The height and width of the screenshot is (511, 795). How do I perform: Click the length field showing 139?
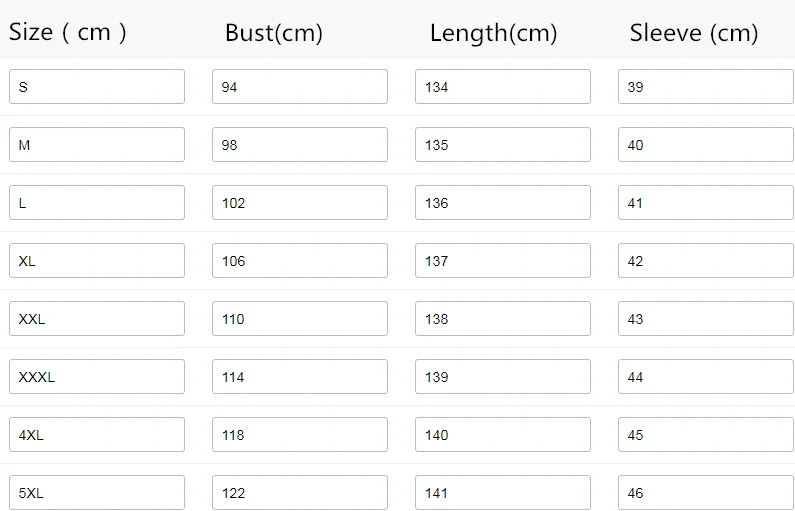point(503,377)
